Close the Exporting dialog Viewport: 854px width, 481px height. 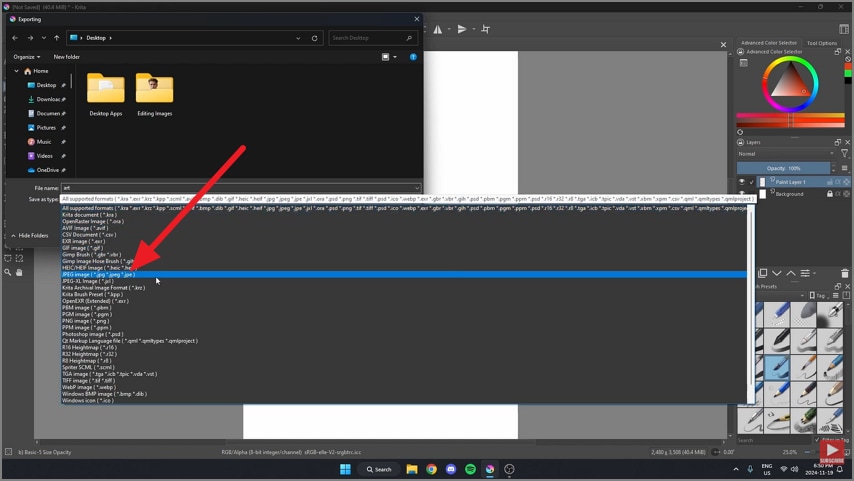click(x=417, y=19)
